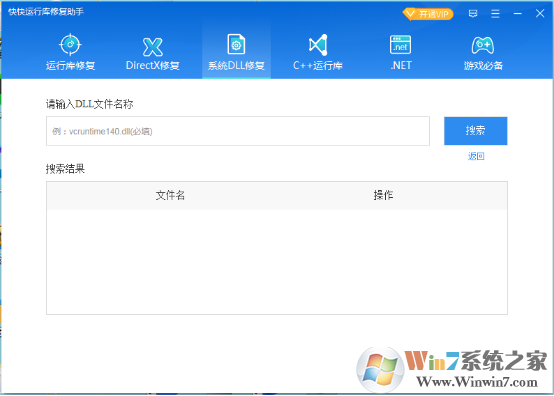Click the 返回 link
554x396 pixels.
[476, 156]
